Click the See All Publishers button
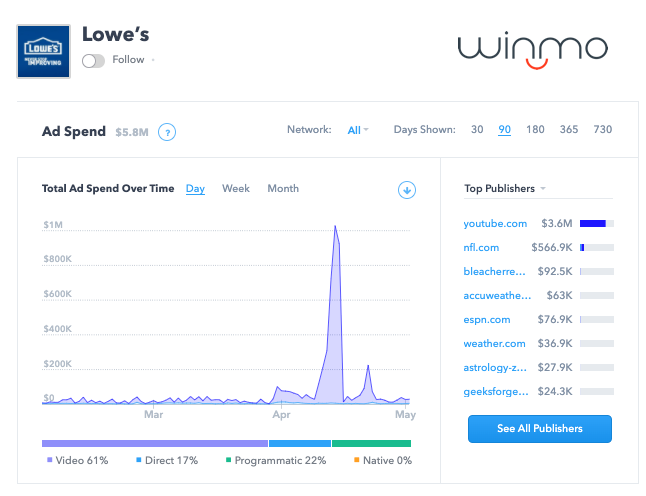Image resolution: width=646 pixels, height=496 pixels. pyautogui.click(x=540, y=429)
